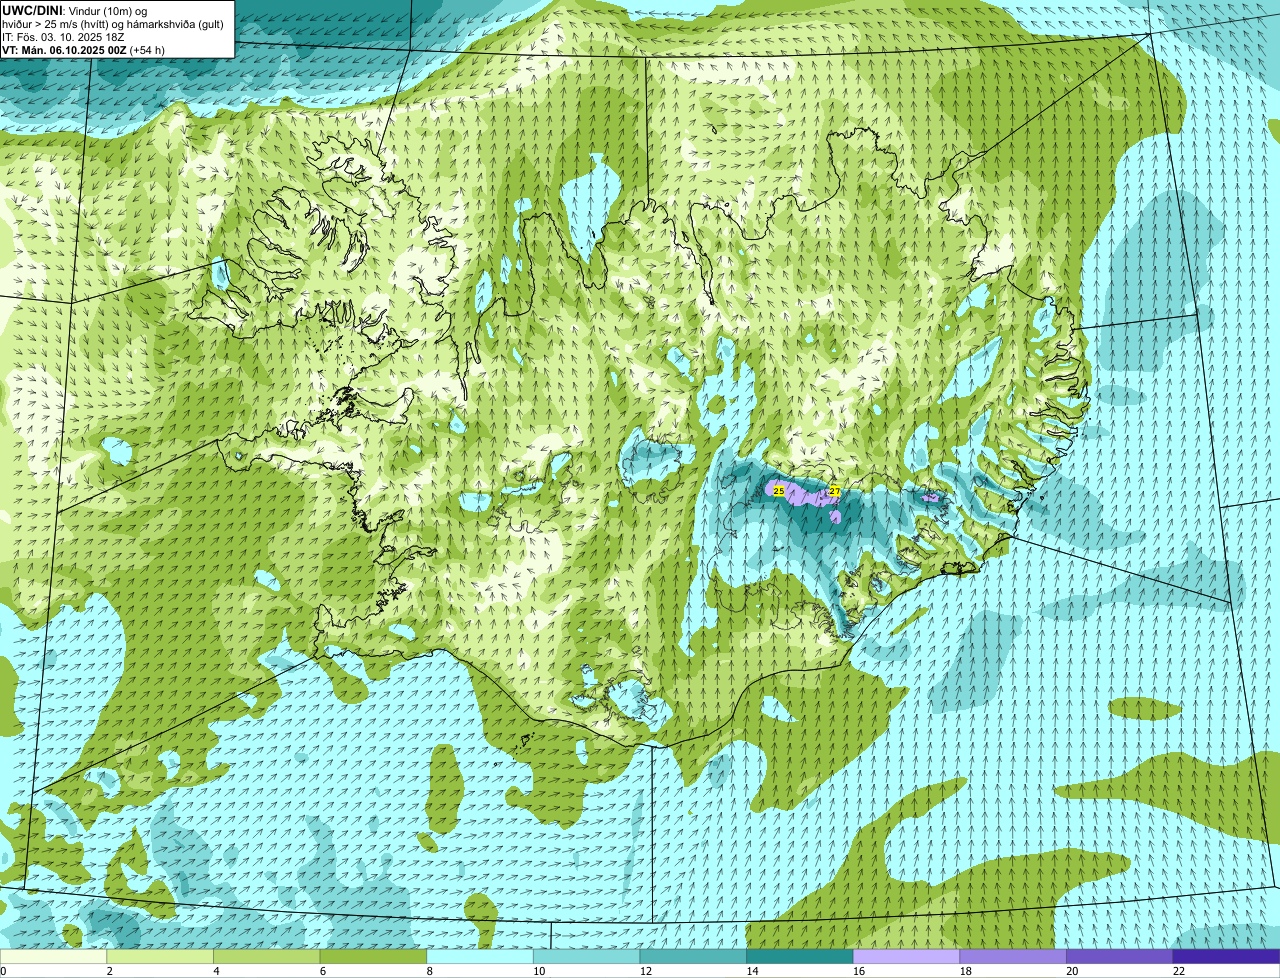Click the 'IT: Fös. 03. 10. 2025 18Z' line
This screenshot has width=1280, height=978.
(63, 36)
